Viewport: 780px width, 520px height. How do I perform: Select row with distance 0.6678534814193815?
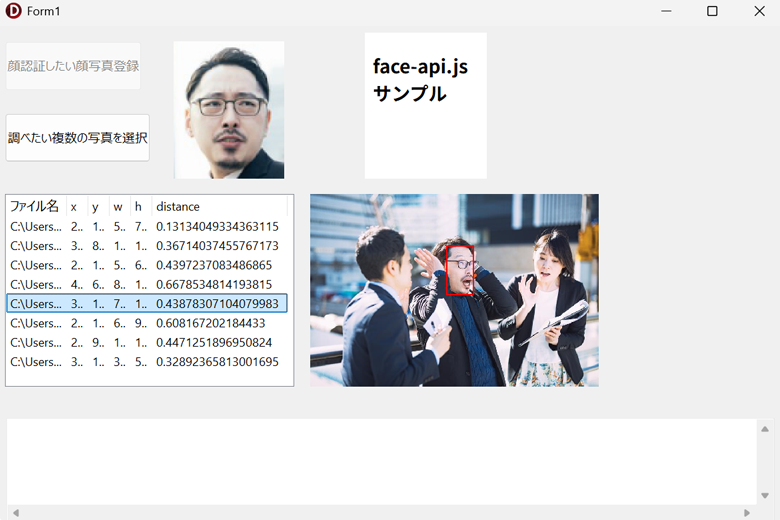(147, 285)
